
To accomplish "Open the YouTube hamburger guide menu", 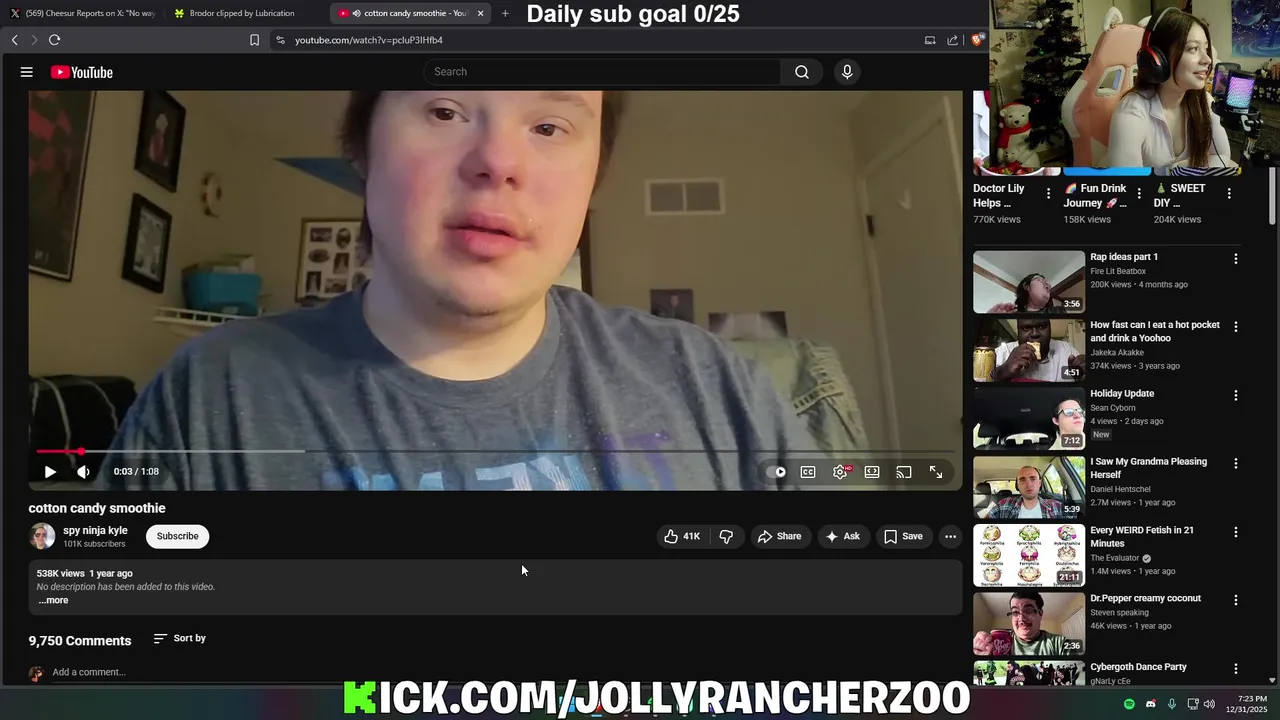I will 27,72.
